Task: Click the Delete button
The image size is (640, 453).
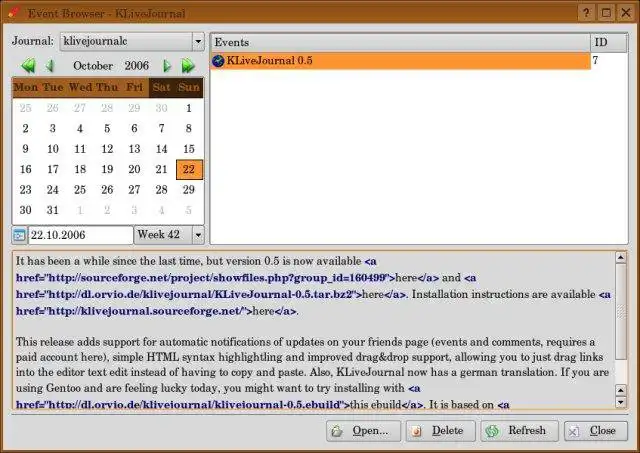Action: pos(441,431)
